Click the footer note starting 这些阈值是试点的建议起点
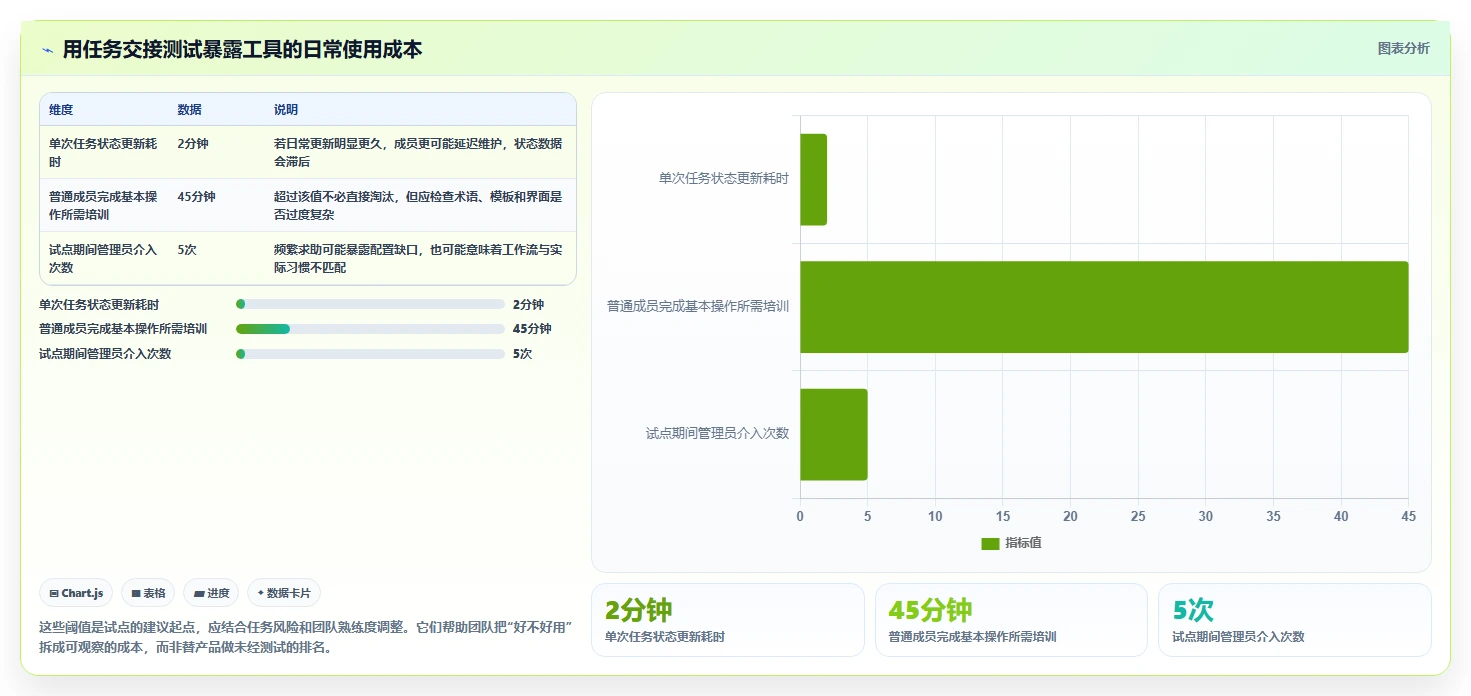This screenshot has width=1471, height=696. pos(305,637)
